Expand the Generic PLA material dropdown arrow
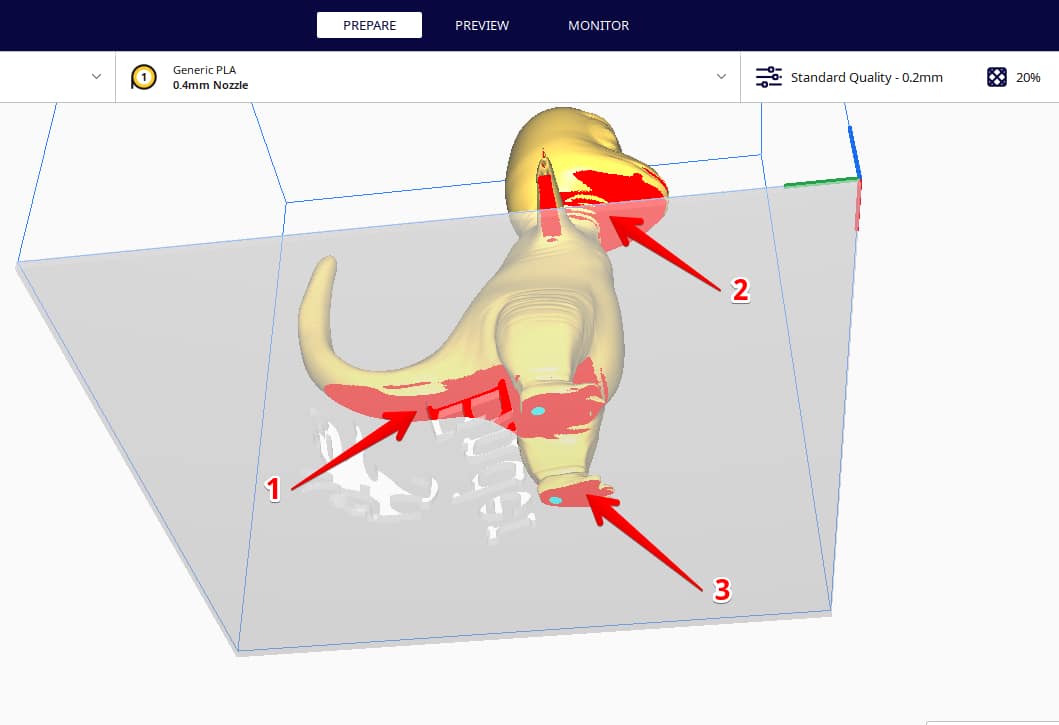Screen dimensions: 1059x725 (721, 76)
